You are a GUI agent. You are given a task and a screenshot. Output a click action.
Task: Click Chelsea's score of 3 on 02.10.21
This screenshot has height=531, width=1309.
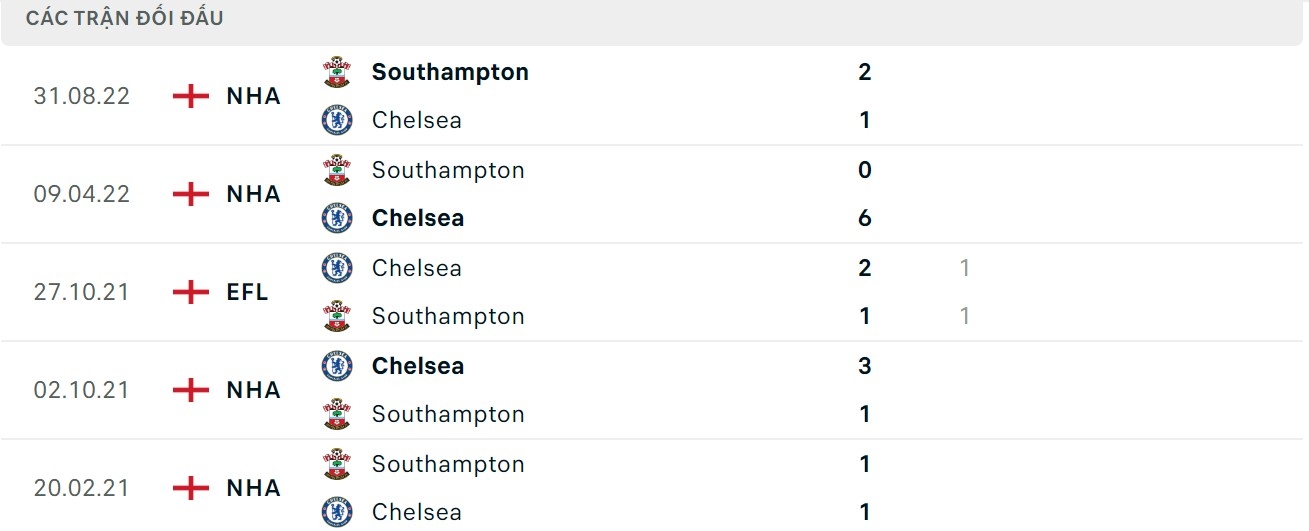point(865,366)
